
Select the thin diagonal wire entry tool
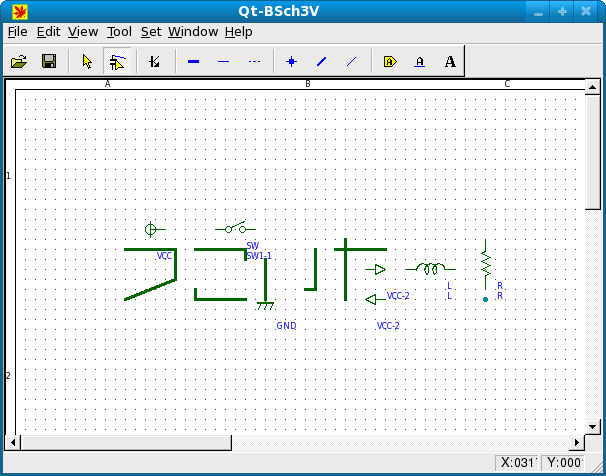point(351,62)
